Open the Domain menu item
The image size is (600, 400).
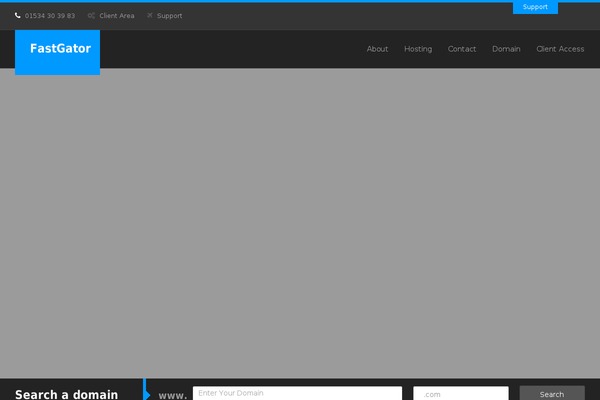coord(506,49)
